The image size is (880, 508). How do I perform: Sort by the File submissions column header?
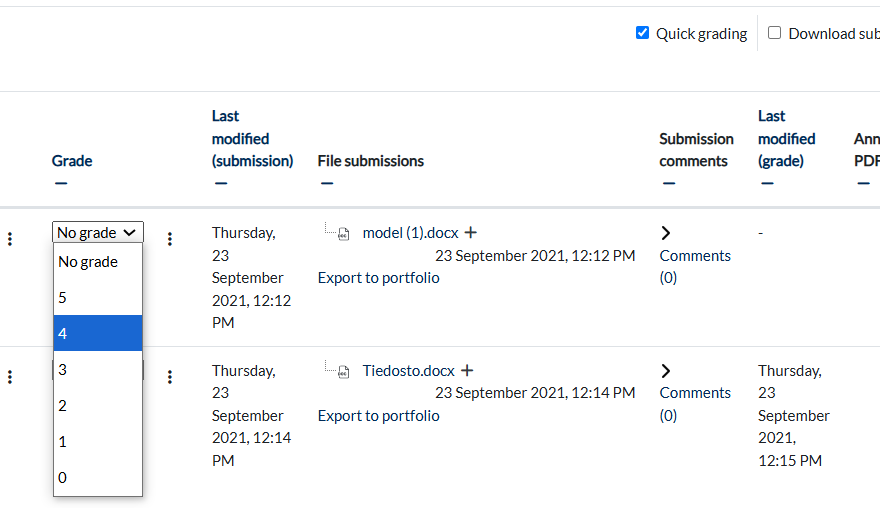point(370,161)
